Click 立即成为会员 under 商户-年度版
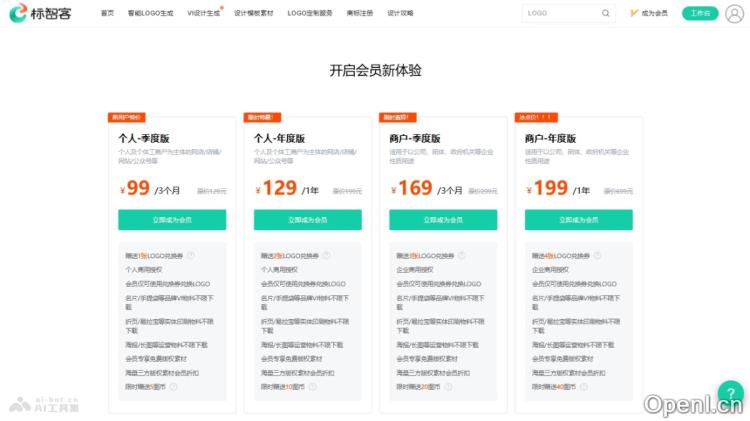 579,220
